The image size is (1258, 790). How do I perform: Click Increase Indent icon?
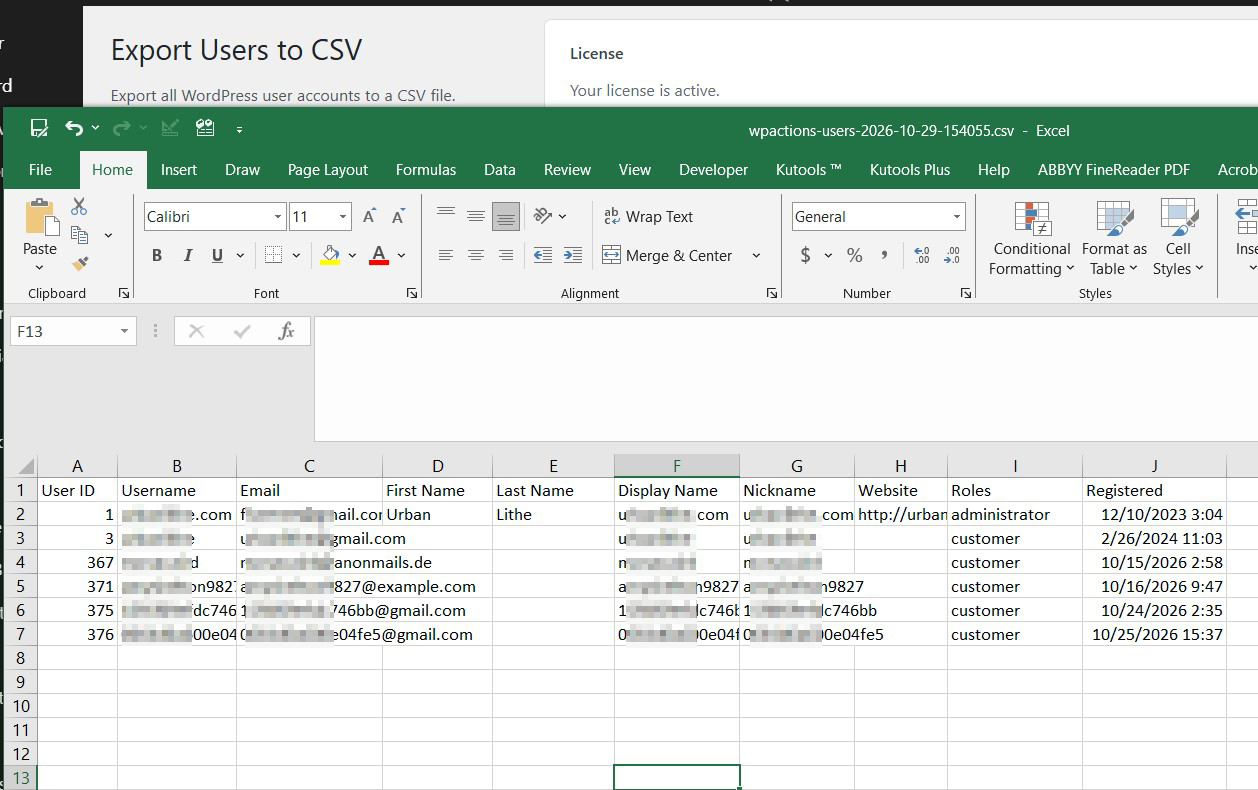coord(573,256)
